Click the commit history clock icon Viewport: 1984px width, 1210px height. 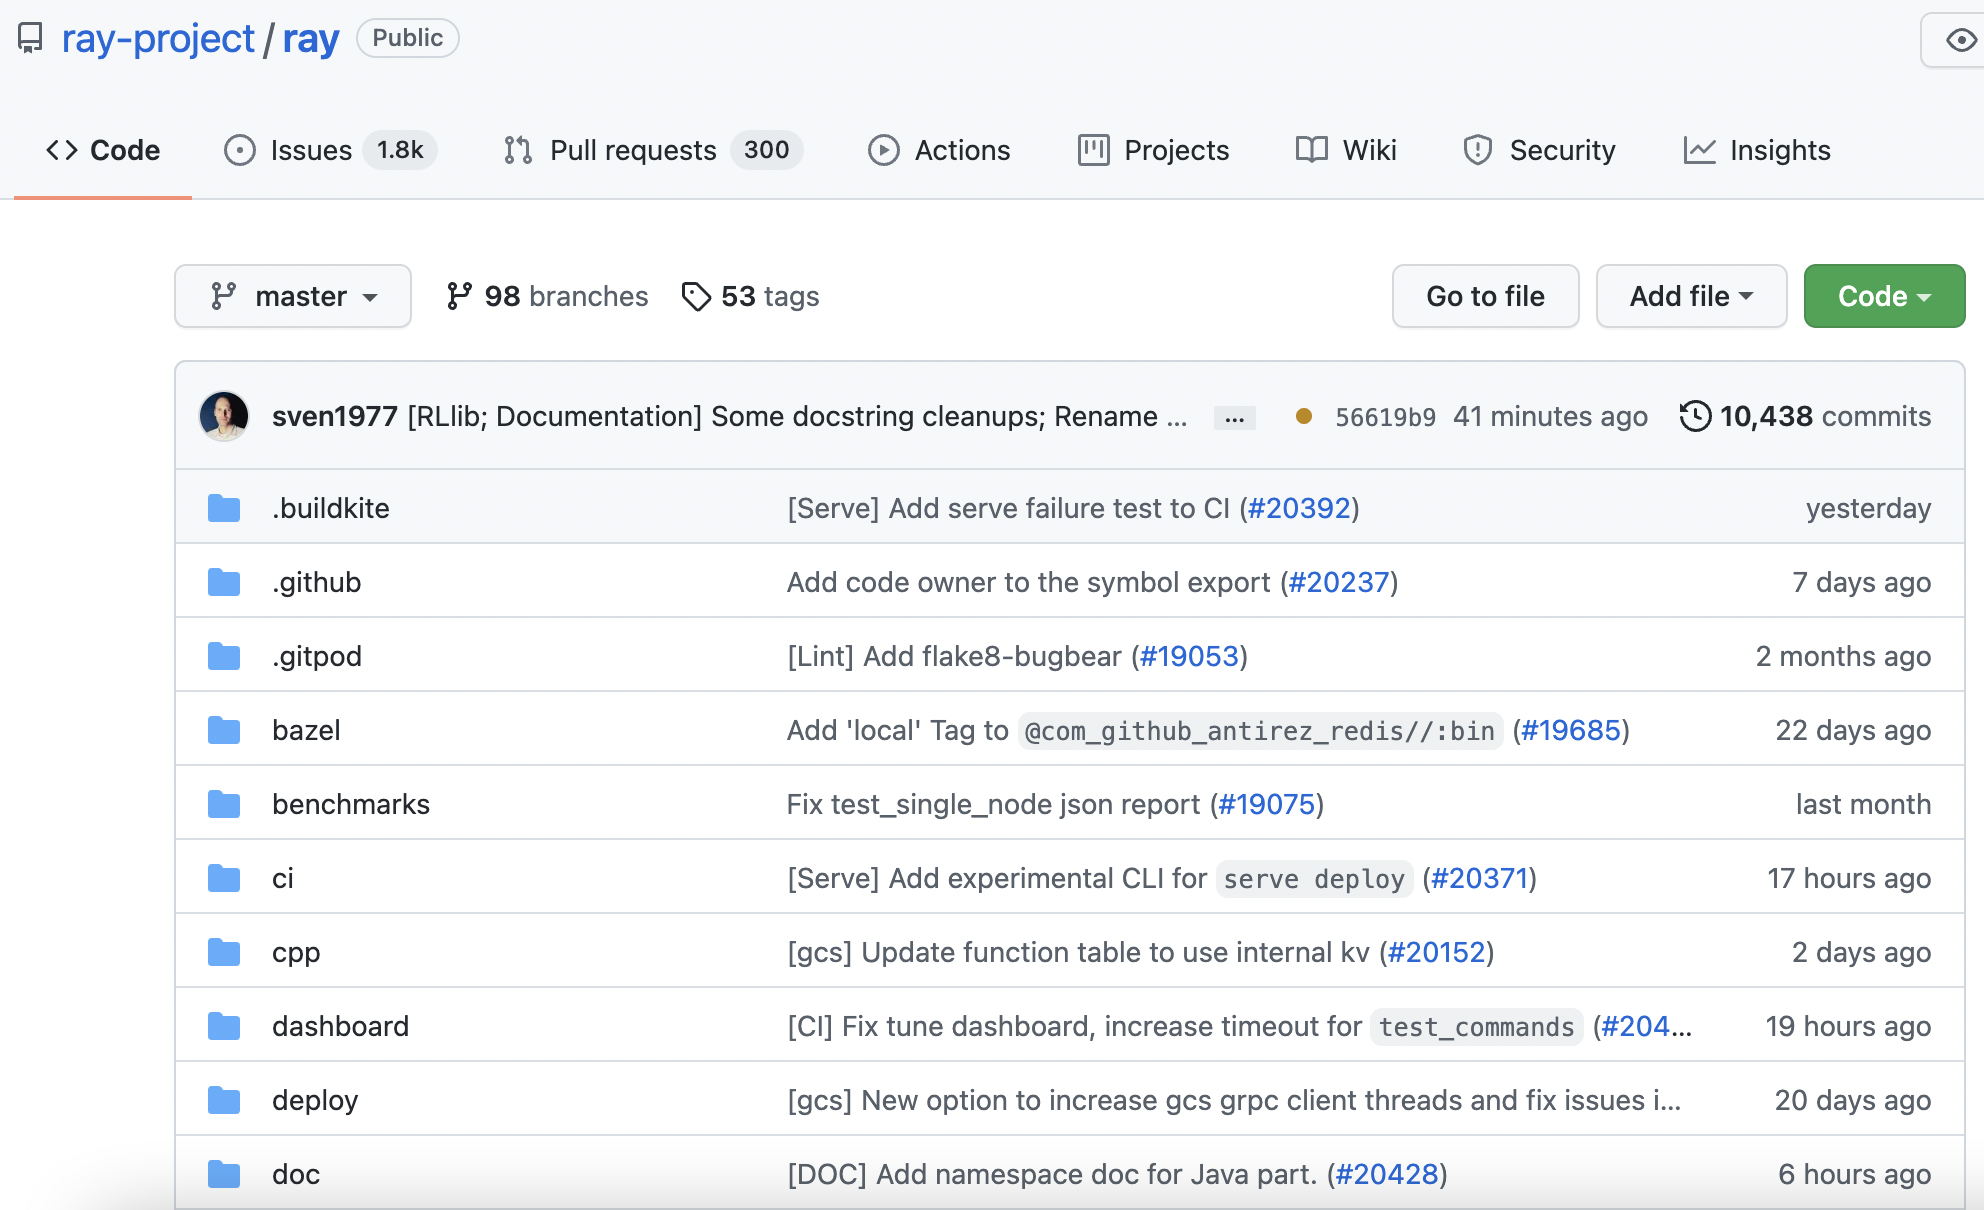point(1695,416)
